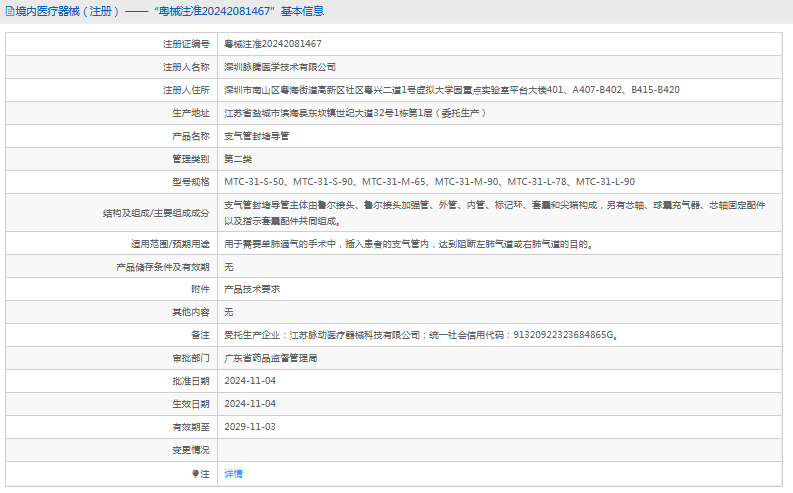Viewport: 793px width, 493px height.
Task: Click the 第二类 management category value
Action: tap(238, 159)
